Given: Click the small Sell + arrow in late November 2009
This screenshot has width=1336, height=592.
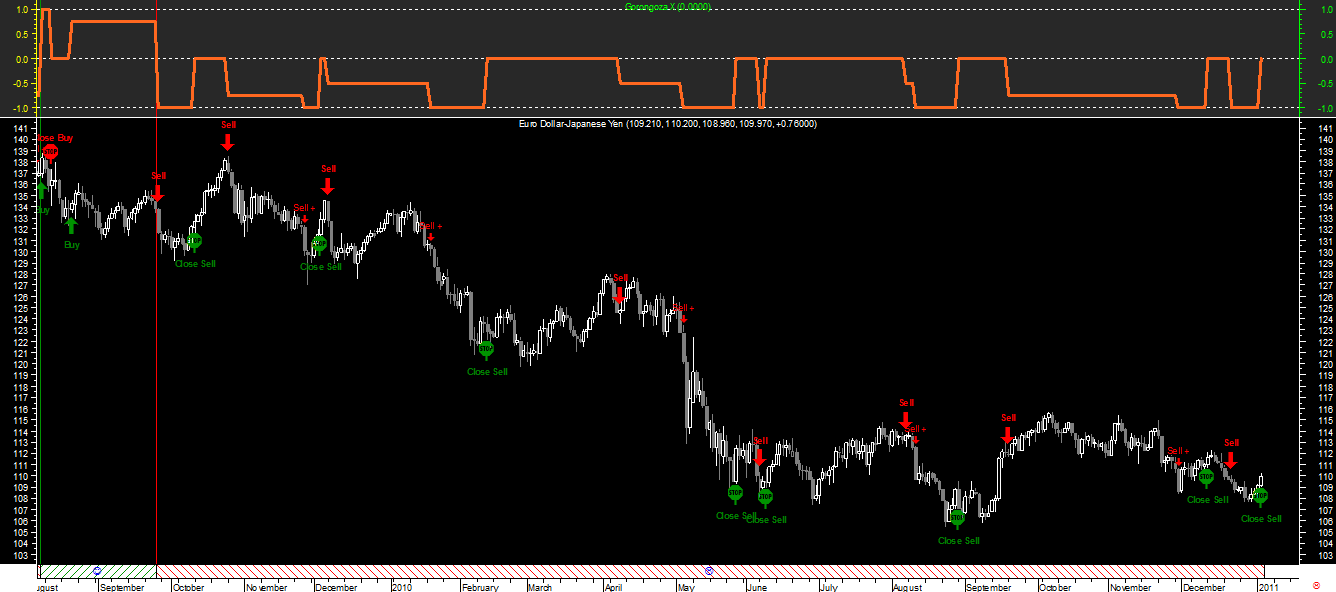Looking at the screenshot, I should (x=304, y=219).
